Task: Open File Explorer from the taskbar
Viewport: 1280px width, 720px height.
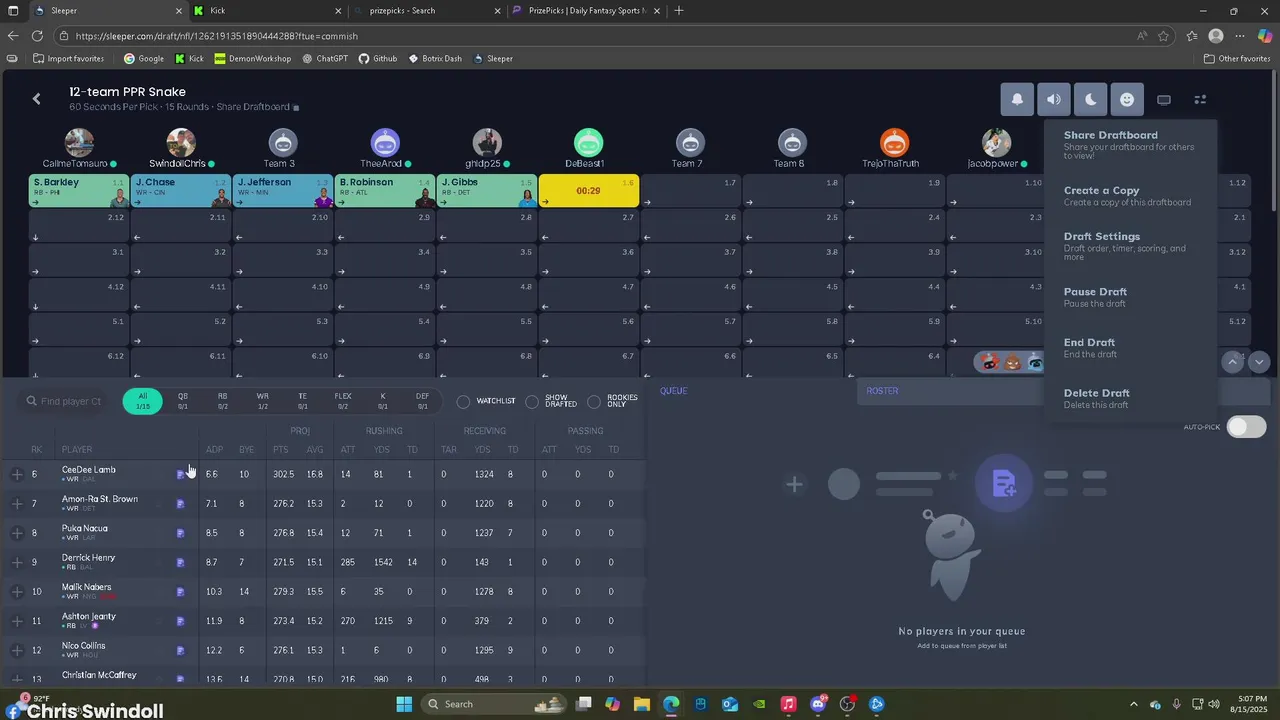Action: [x=642, y=704]
